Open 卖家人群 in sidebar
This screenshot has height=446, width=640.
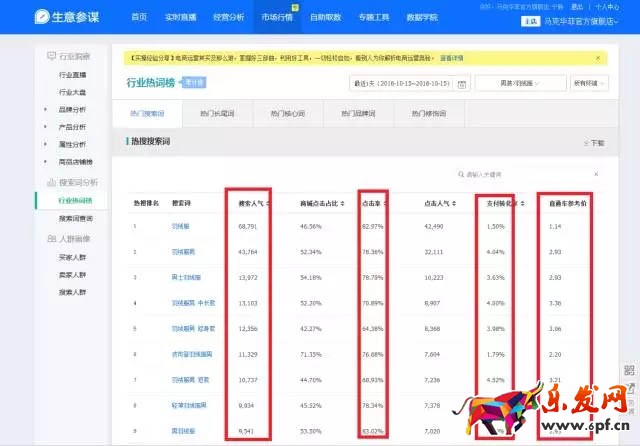[72, 275]
